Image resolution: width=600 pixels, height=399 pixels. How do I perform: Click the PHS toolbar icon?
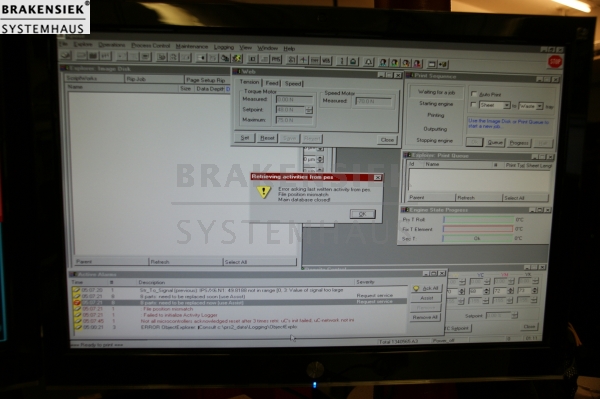(276, 59)
